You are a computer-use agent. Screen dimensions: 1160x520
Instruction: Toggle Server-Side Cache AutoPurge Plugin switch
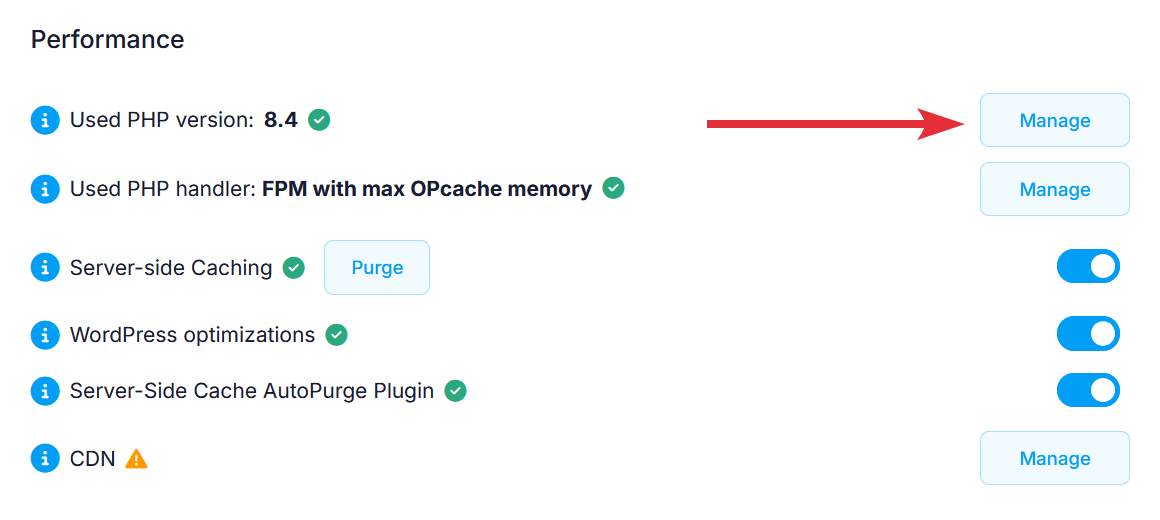(1088, 390)
